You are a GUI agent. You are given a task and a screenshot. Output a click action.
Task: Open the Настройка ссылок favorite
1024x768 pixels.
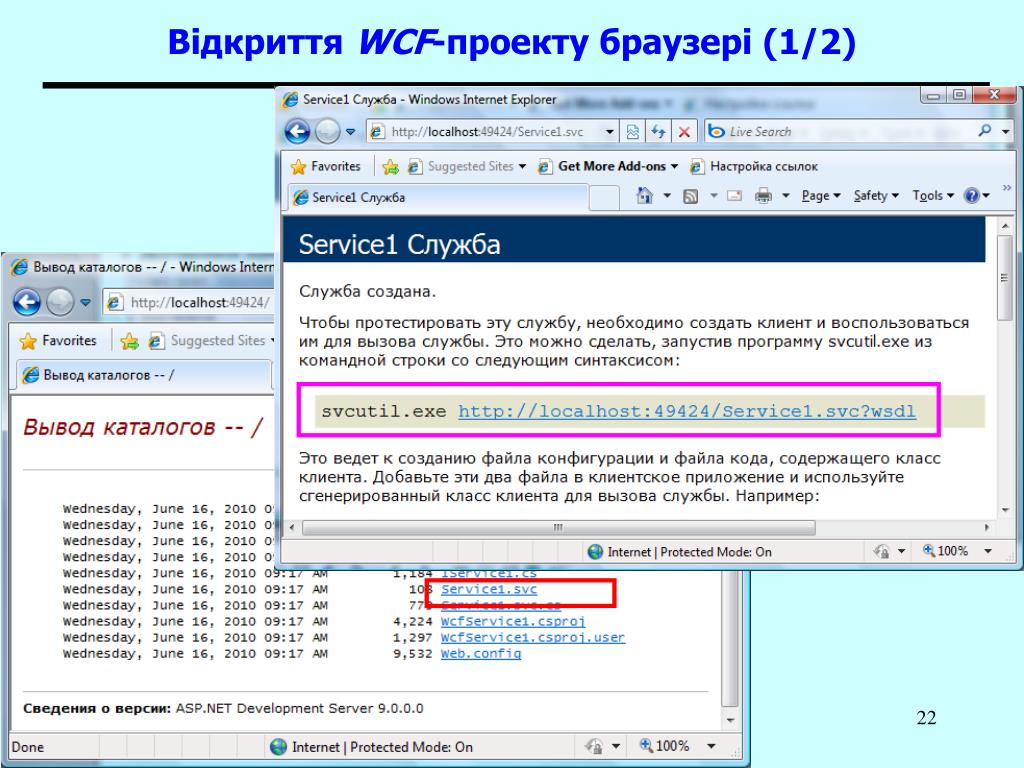pos(754,166)
